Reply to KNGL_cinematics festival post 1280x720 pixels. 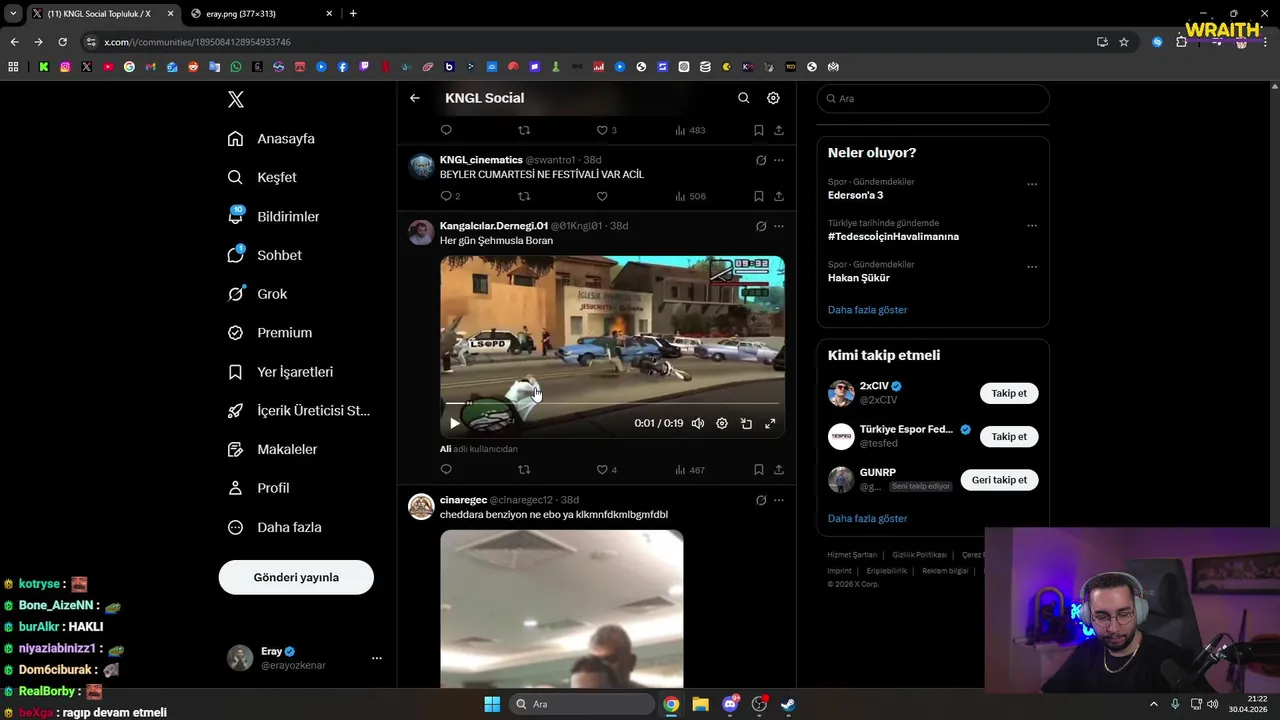click(x=446, y=196)
